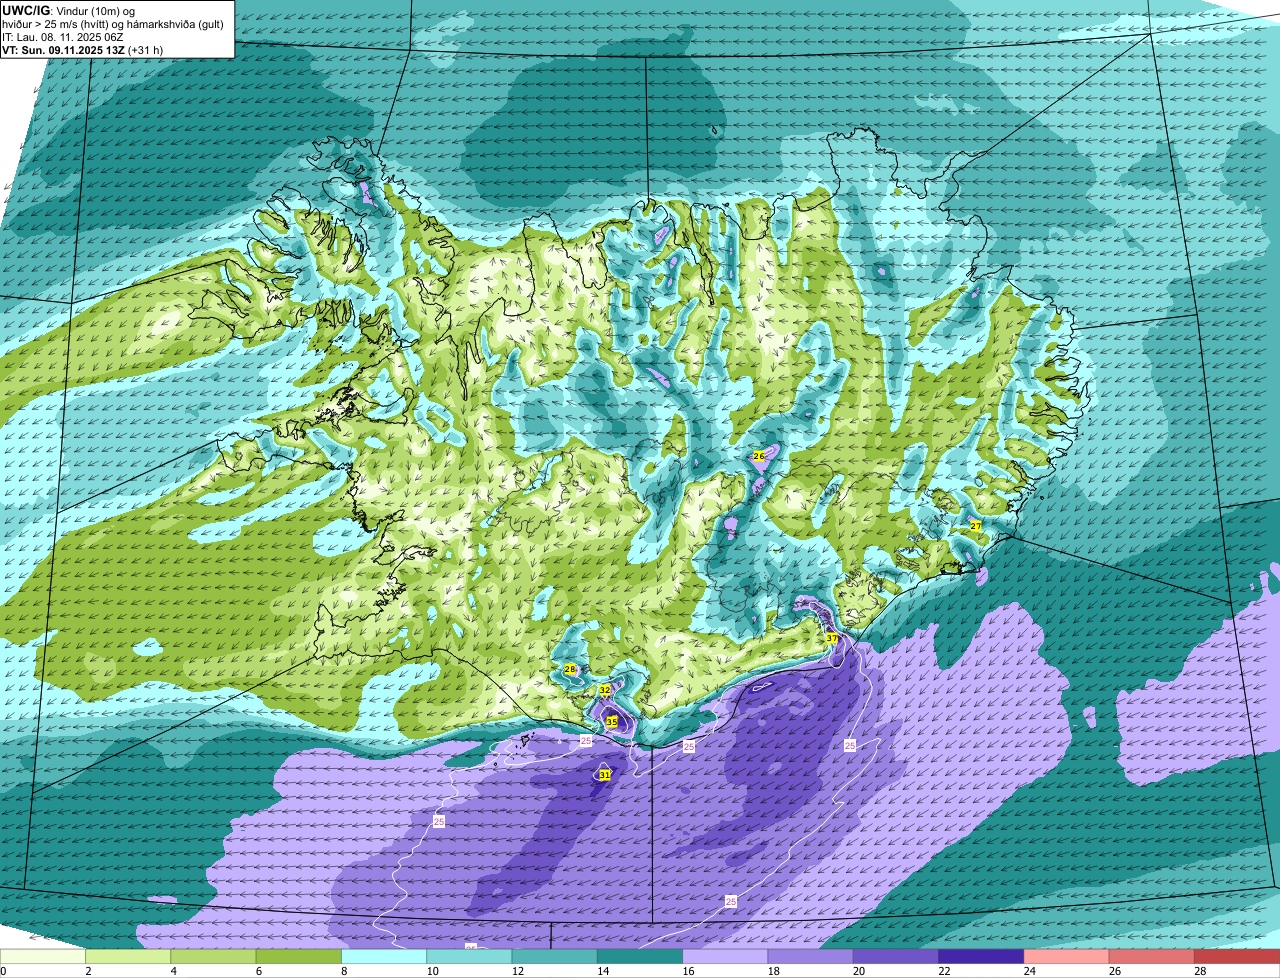1280x978 pixels.
Task: Click the 6–8 m/s legend color swatch
Action: 299,956
